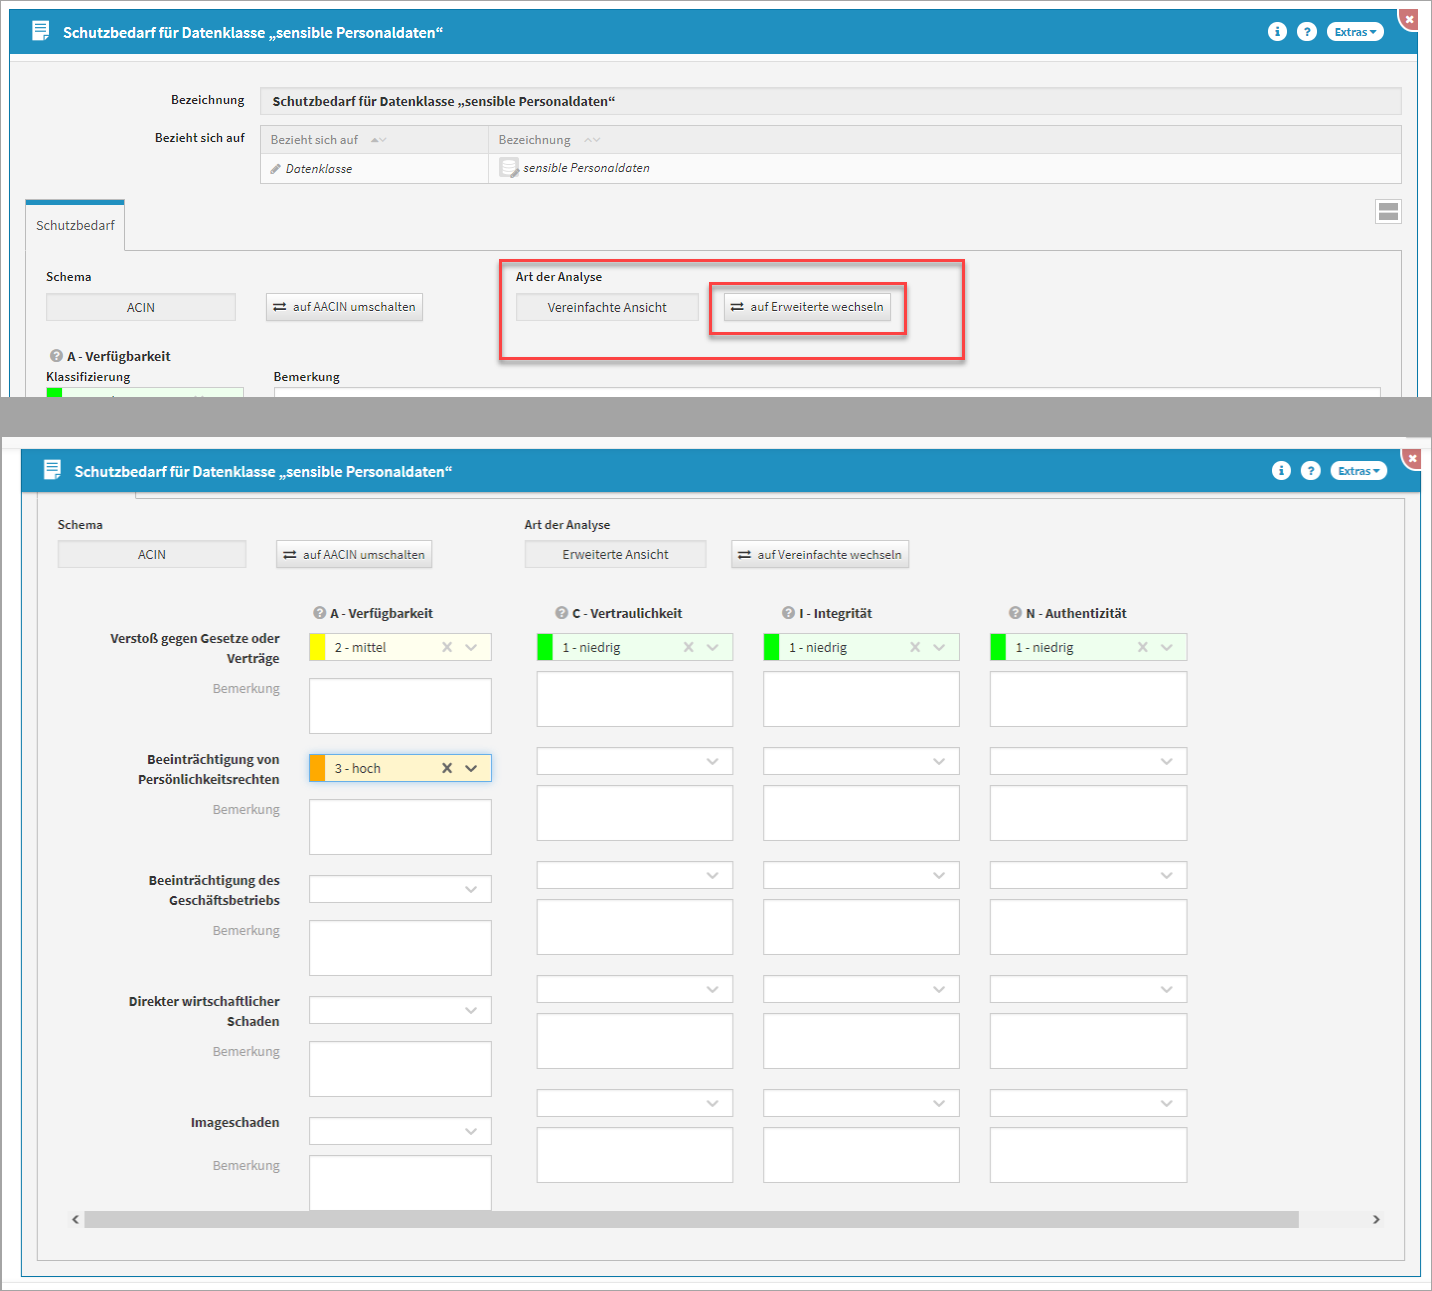Click the lower 'auf AACIN umschalten' button

(x=354, y=555)
